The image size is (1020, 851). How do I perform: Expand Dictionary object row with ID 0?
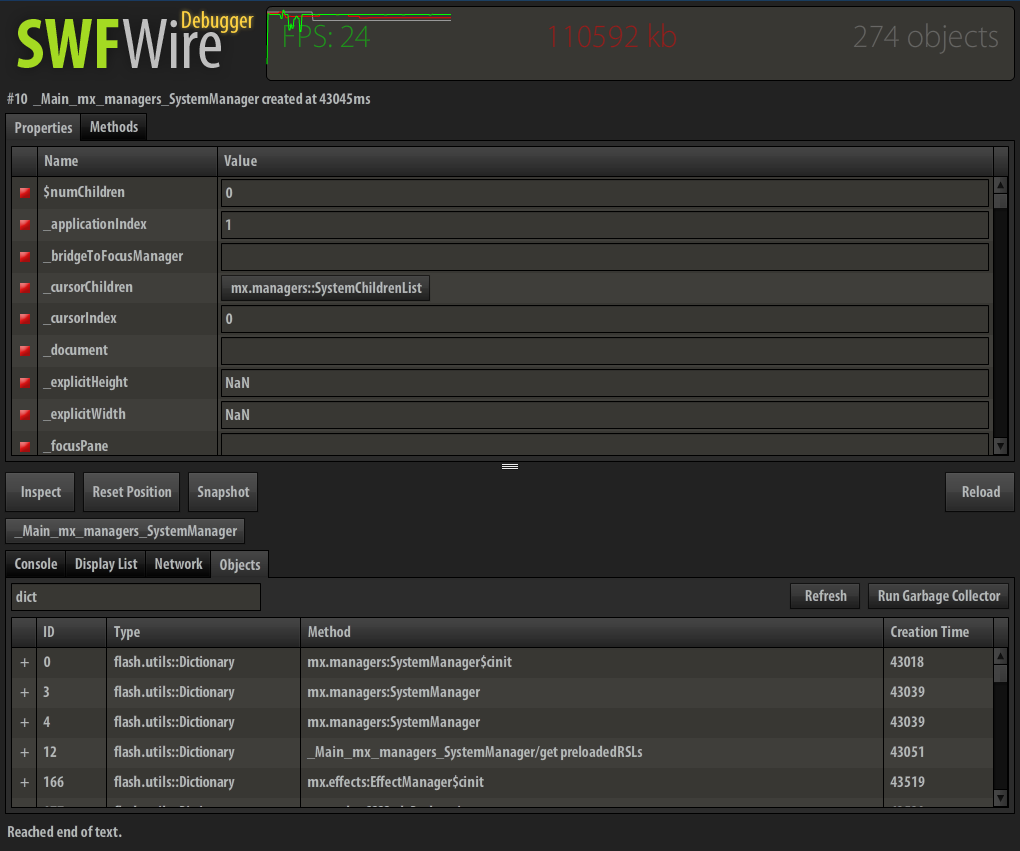coord(25,662)
